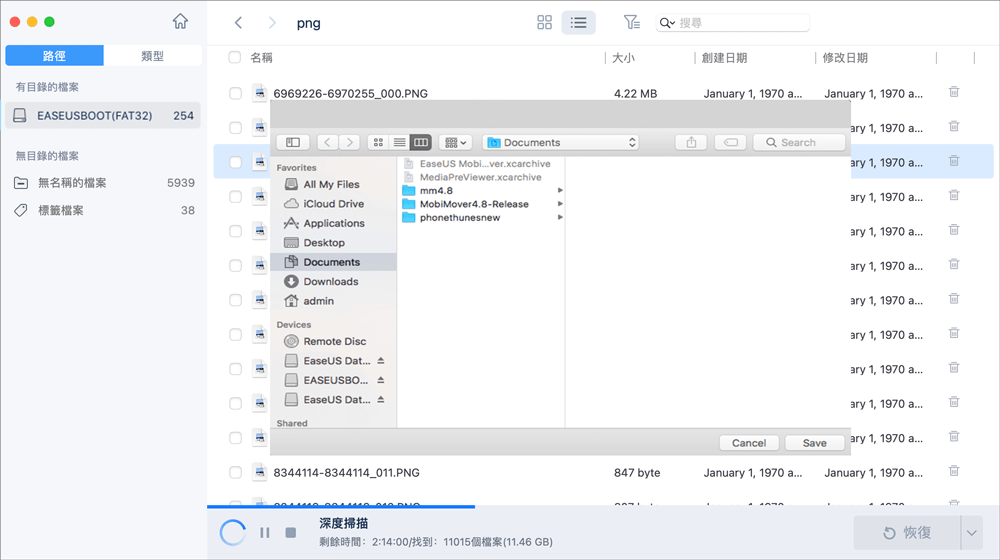Switch to grid thumbnail view
Viewport: 1000px width, 560px height.
point(545,22)
